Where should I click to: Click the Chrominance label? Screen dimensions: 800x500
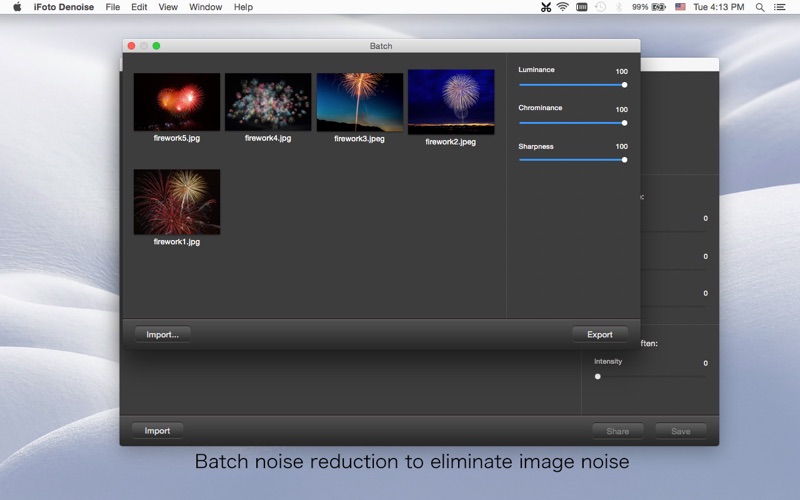point(540,108)
